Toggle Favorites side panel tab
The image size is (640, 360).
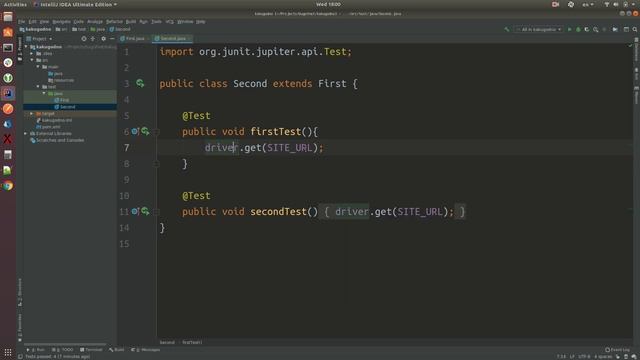click(20, 328)
